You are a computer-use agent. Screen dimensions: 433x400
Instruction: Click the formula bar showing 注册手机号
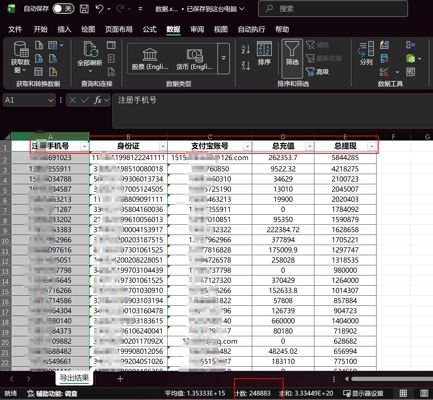pyautogui.click(x=273, y=111)
